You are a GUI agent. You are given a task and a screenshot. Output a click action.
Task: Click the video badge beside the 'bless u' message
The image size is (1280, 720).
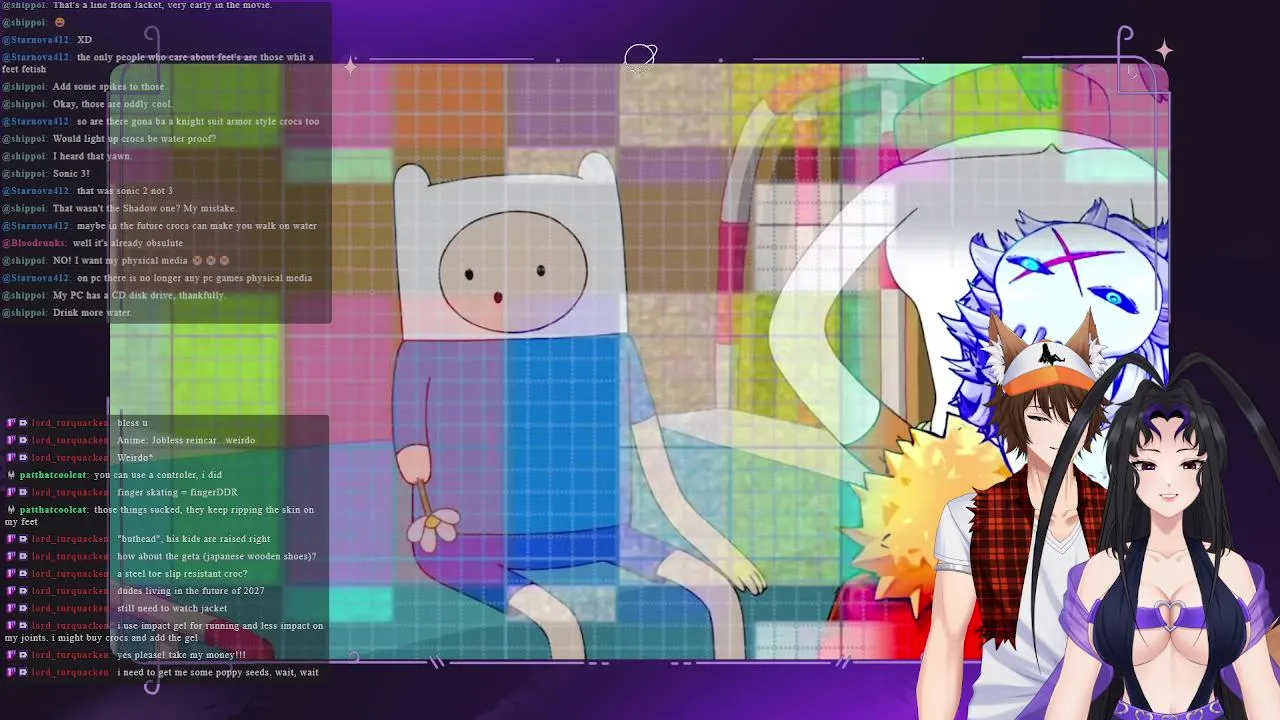[x=23, y=423]
